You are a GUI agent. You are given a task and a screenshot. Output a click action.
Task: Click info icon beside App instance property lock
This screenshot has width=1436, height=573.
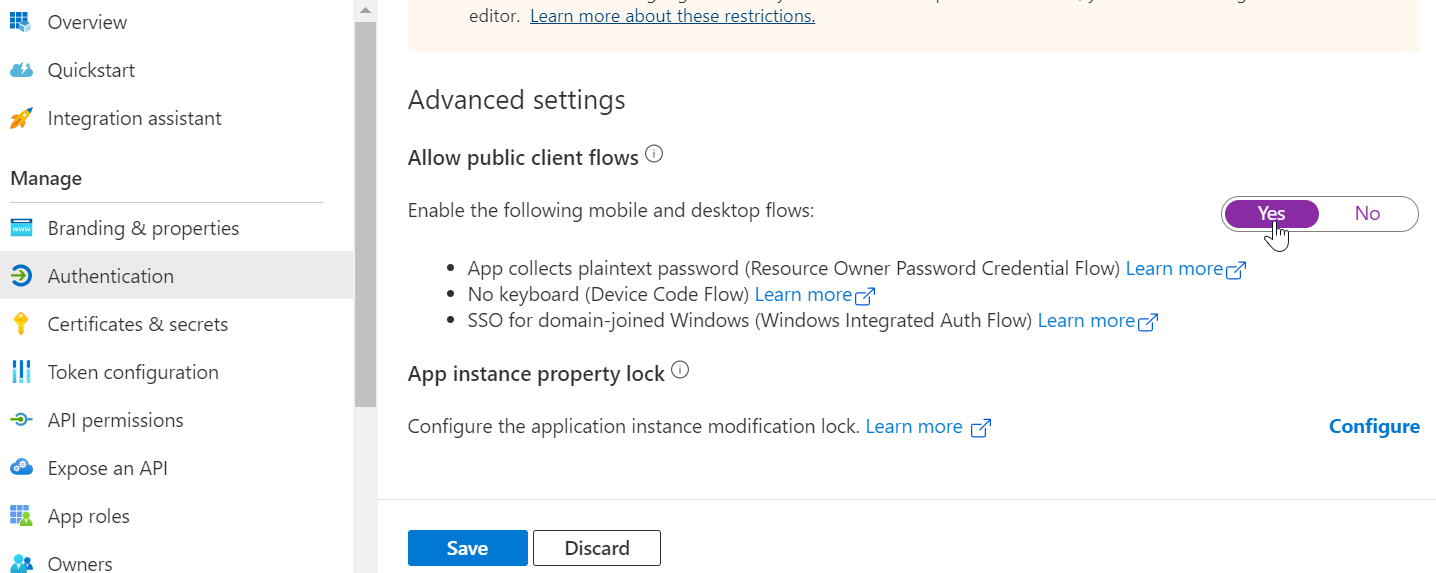[x=680, y=371]
